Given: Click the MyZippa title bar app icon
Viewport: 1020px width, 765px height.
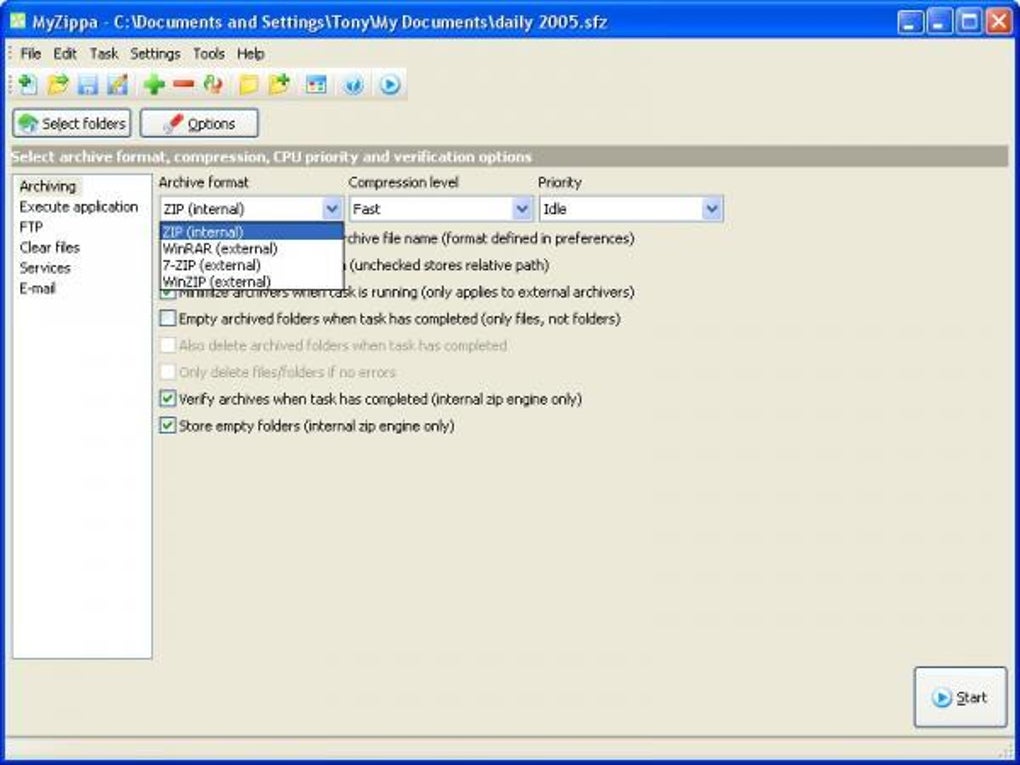Looking at the screenshot, I should [x=18, y=21].
